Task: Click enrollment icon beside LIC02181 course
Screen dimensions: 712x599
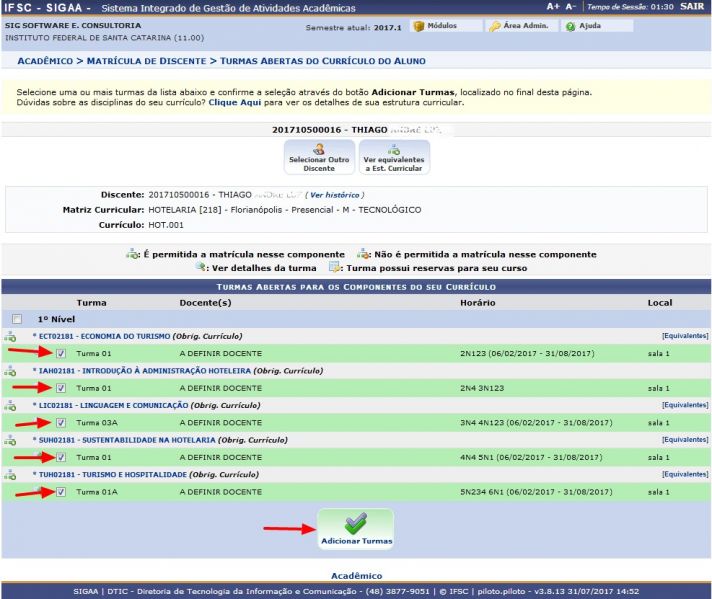Action: [10, 405]
